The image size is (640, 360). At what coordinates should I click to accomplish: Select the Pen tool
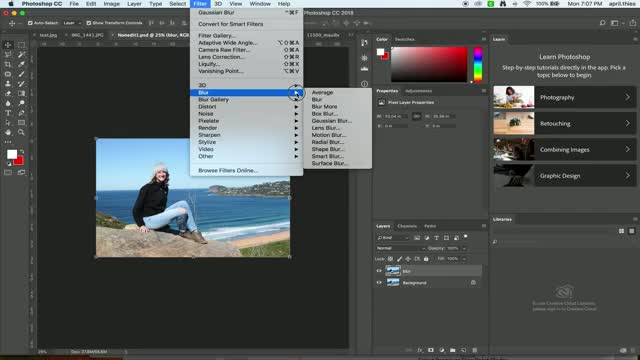[x=21, y=113]
